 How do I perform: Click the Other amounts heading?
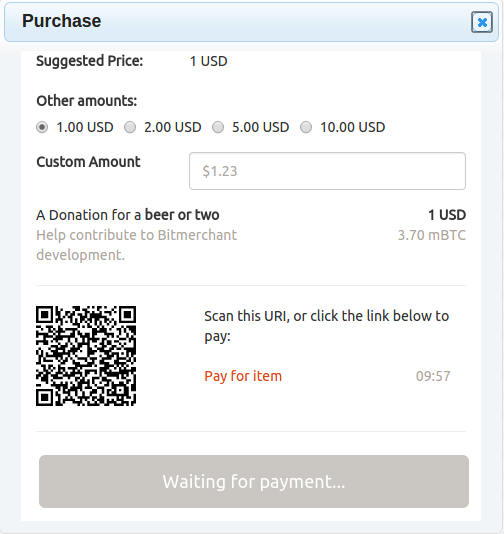point(87,101)
